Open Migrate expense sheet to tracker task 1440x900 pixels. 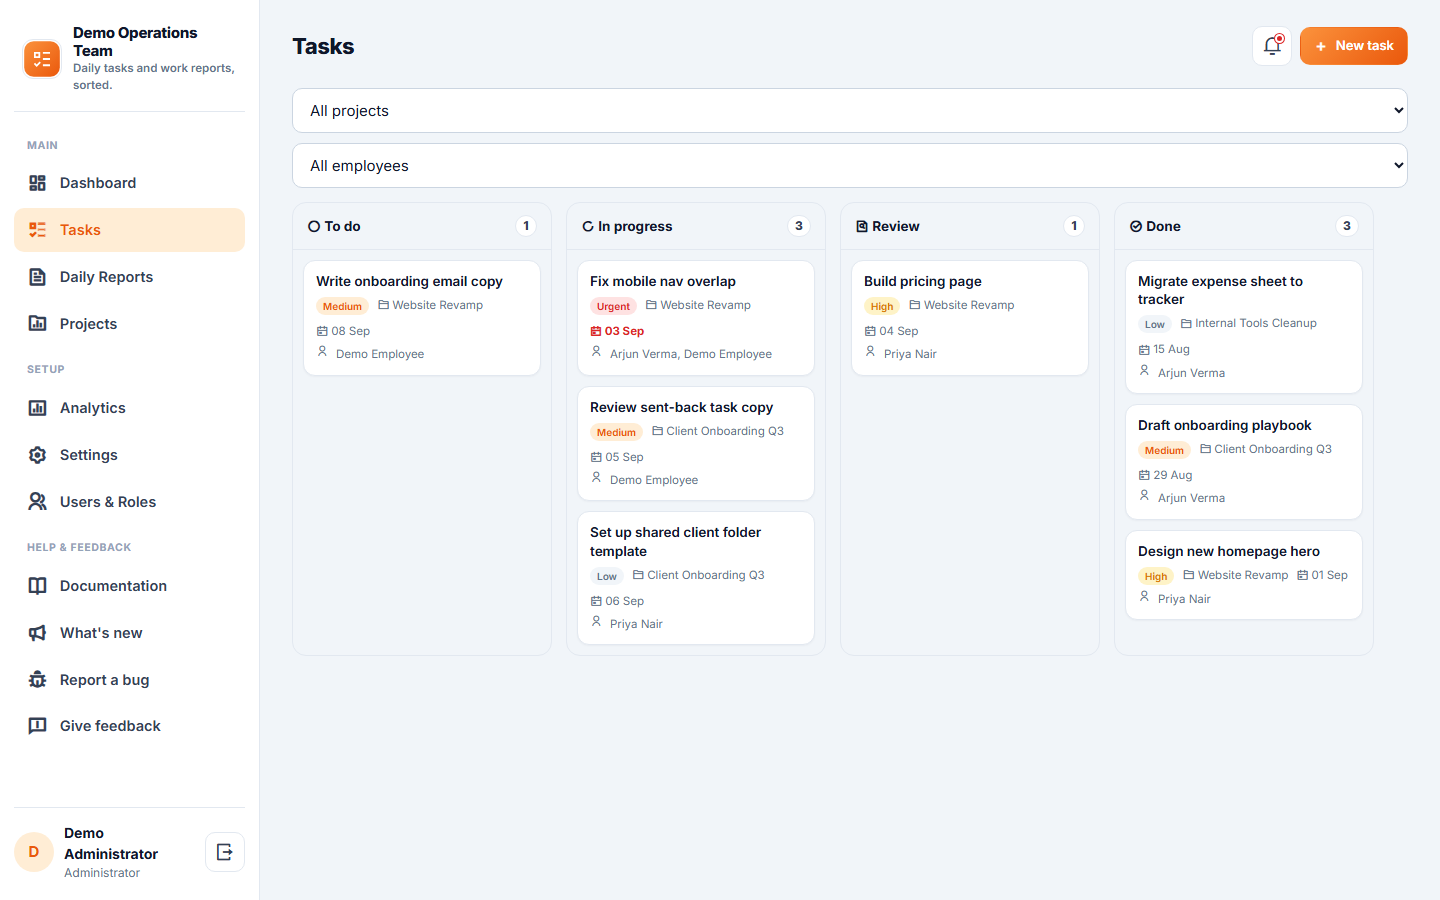(1244, 327)
